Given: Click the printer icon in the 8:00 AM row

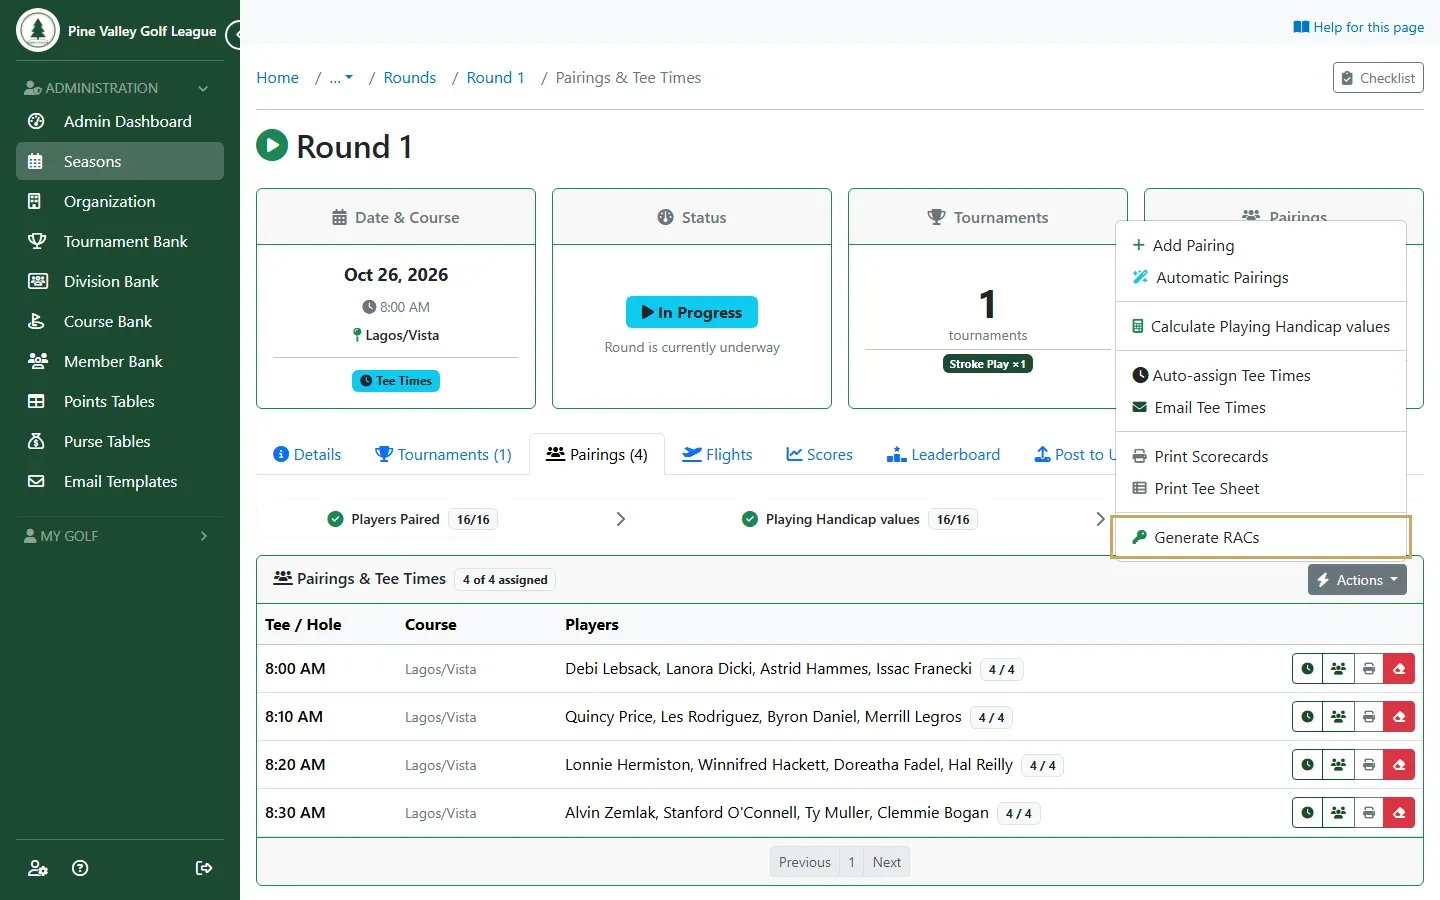Looking at the screenshot, I should coord(1369,669).
